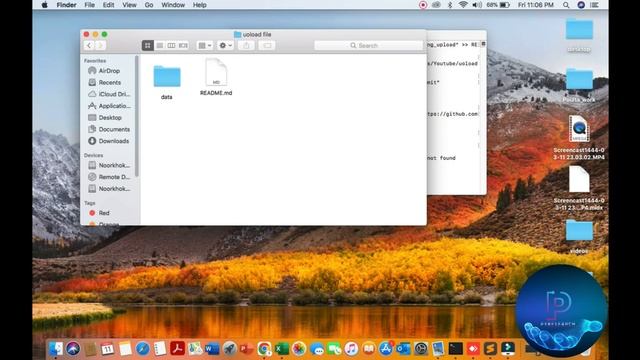Open the Apple menu

(x=44, y=5)
